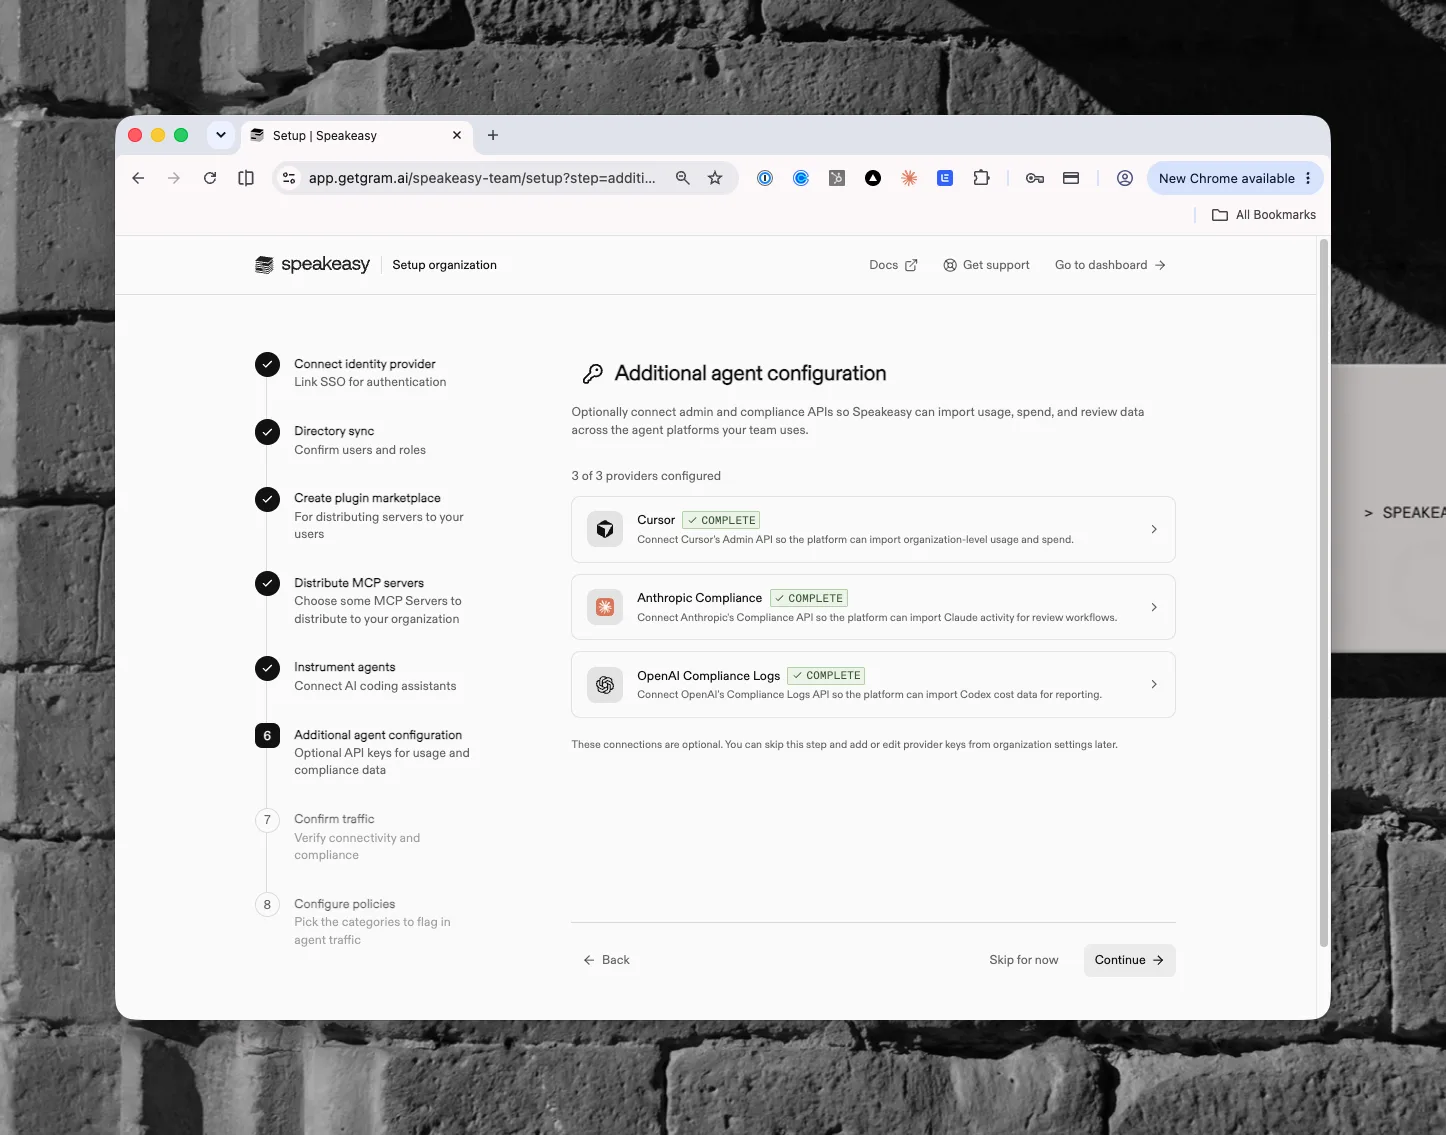The height and width of the screenshot is (1135, 1446).
Task: Click the site information icon in address bar
Action: (x=289, y=178)
